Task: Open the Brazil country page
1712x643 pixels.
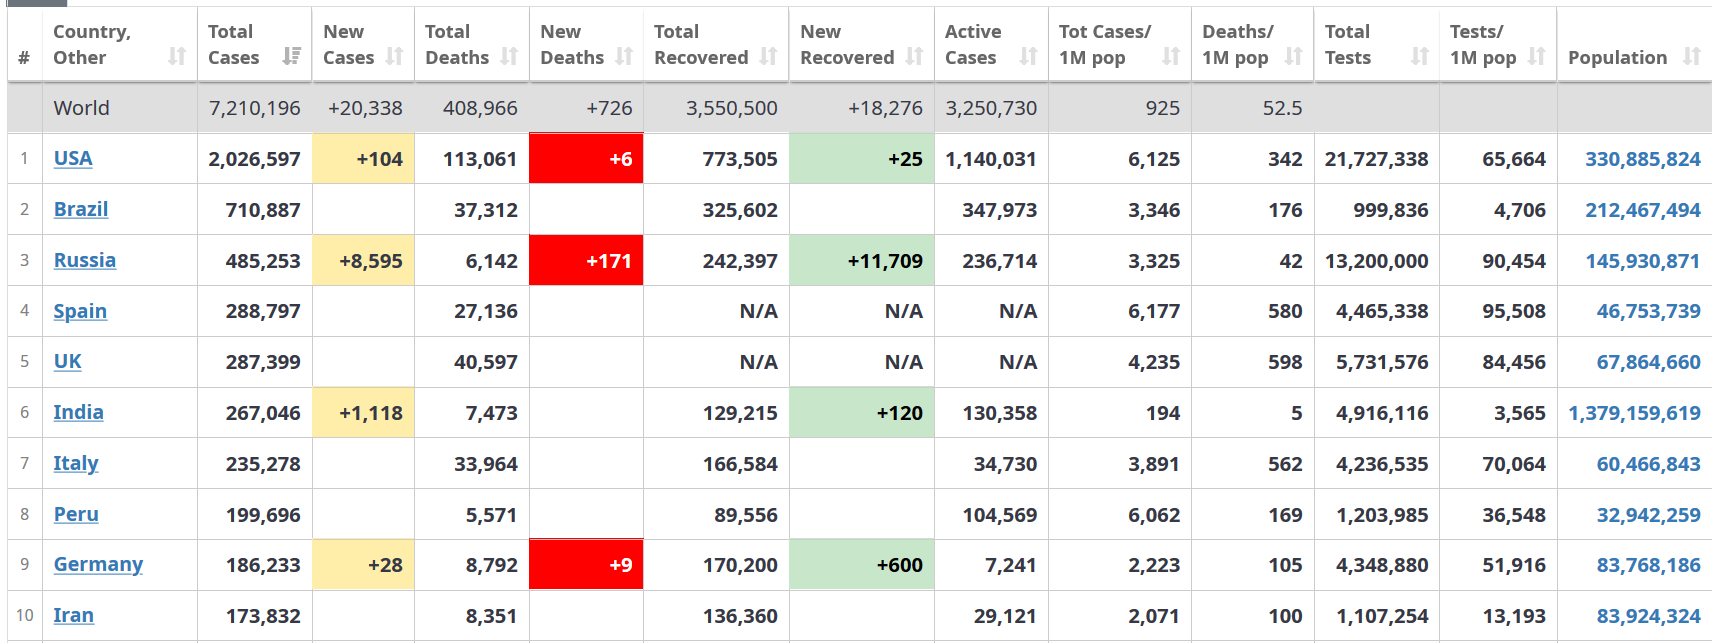Action: (x=81, y=209)
